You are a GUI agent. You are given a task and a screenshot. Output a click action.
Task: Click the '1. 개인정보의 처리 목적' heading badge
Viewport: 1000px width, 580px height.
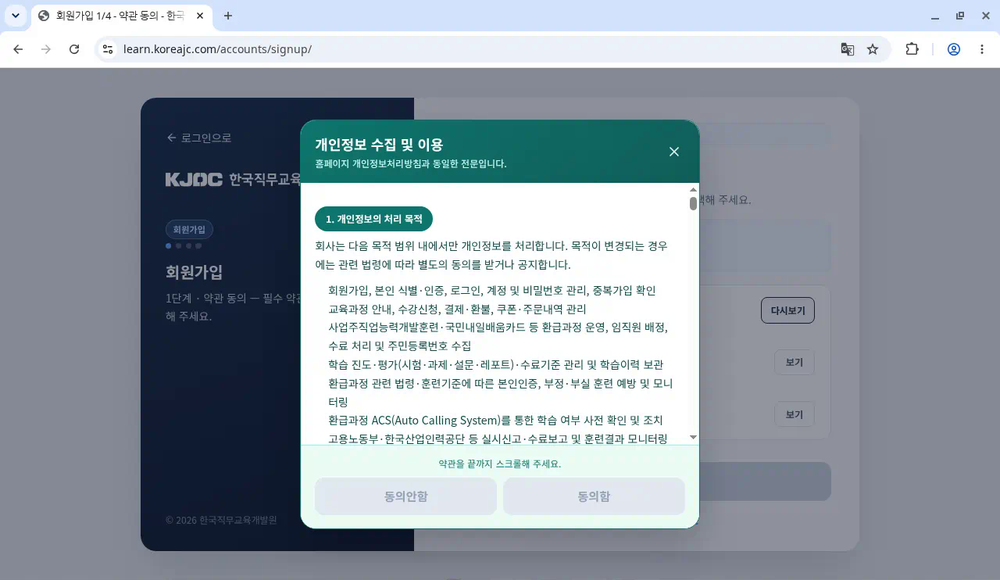coord(374,219)
